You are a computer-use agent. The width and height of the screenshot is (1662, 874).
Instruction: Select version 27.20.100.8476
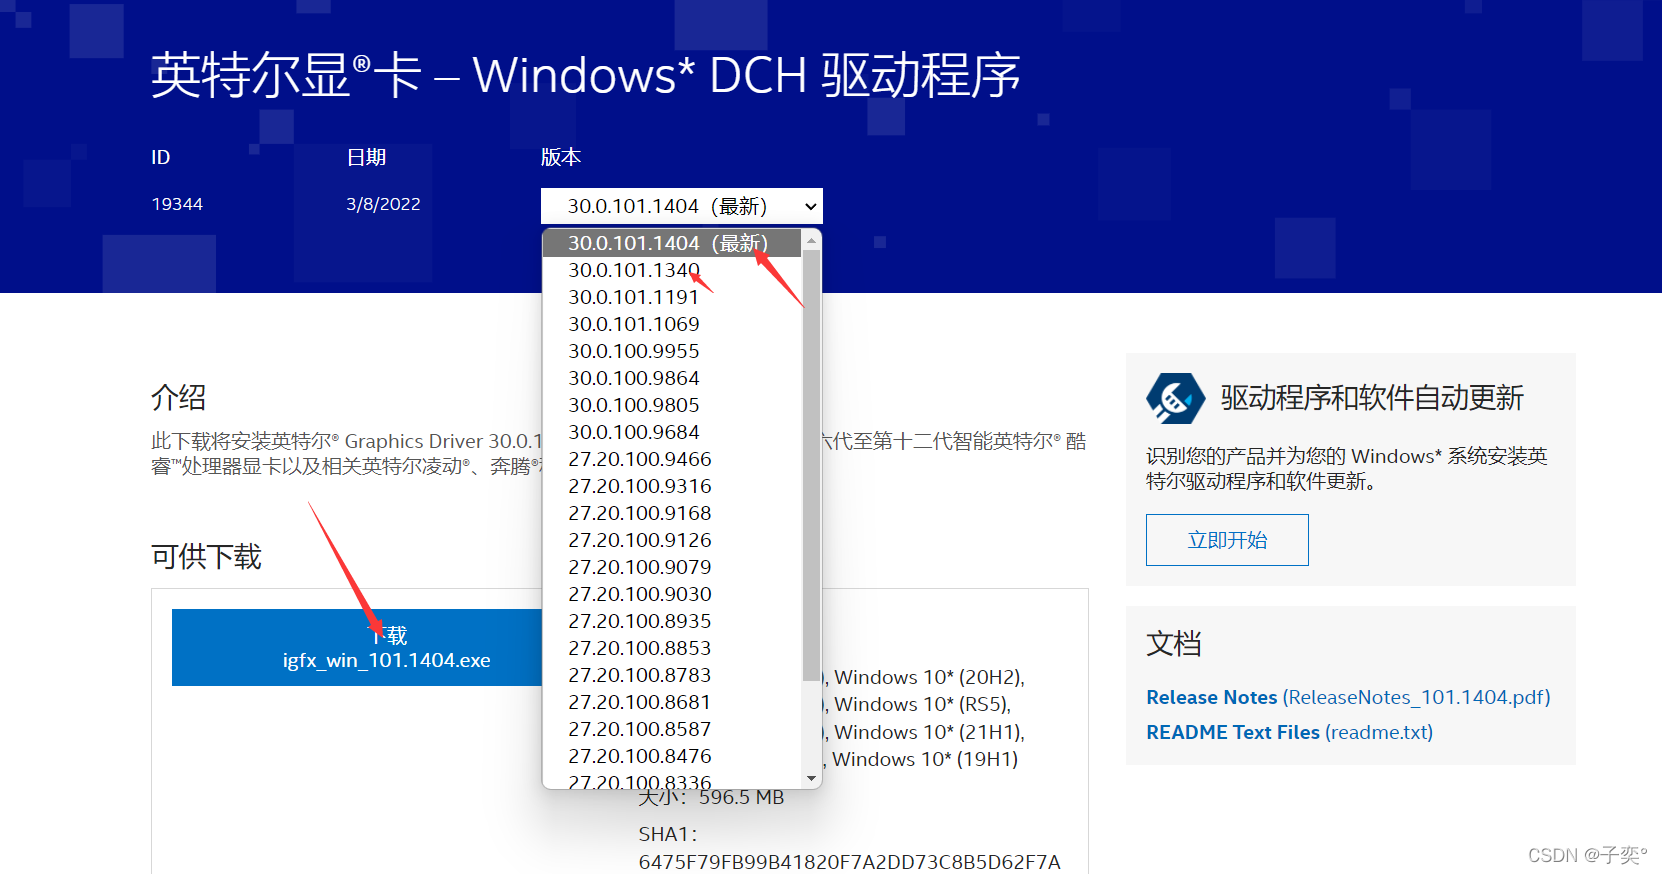[x=672, y=756]
